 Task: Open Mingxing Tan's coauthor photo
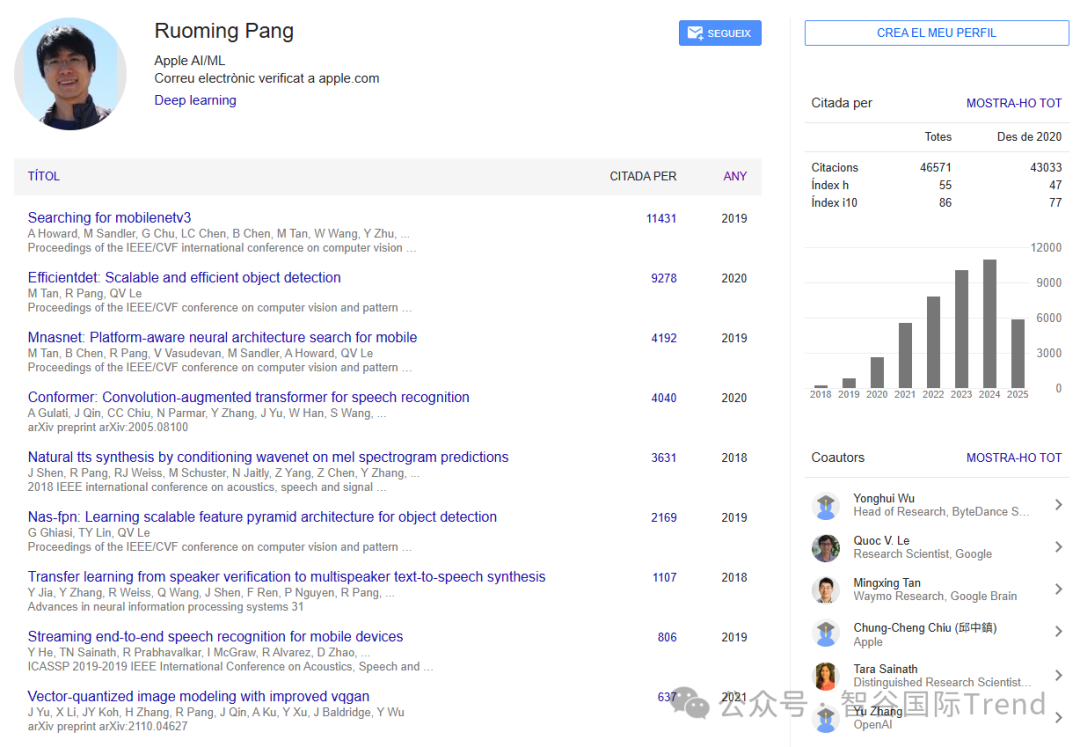(825, 589)
